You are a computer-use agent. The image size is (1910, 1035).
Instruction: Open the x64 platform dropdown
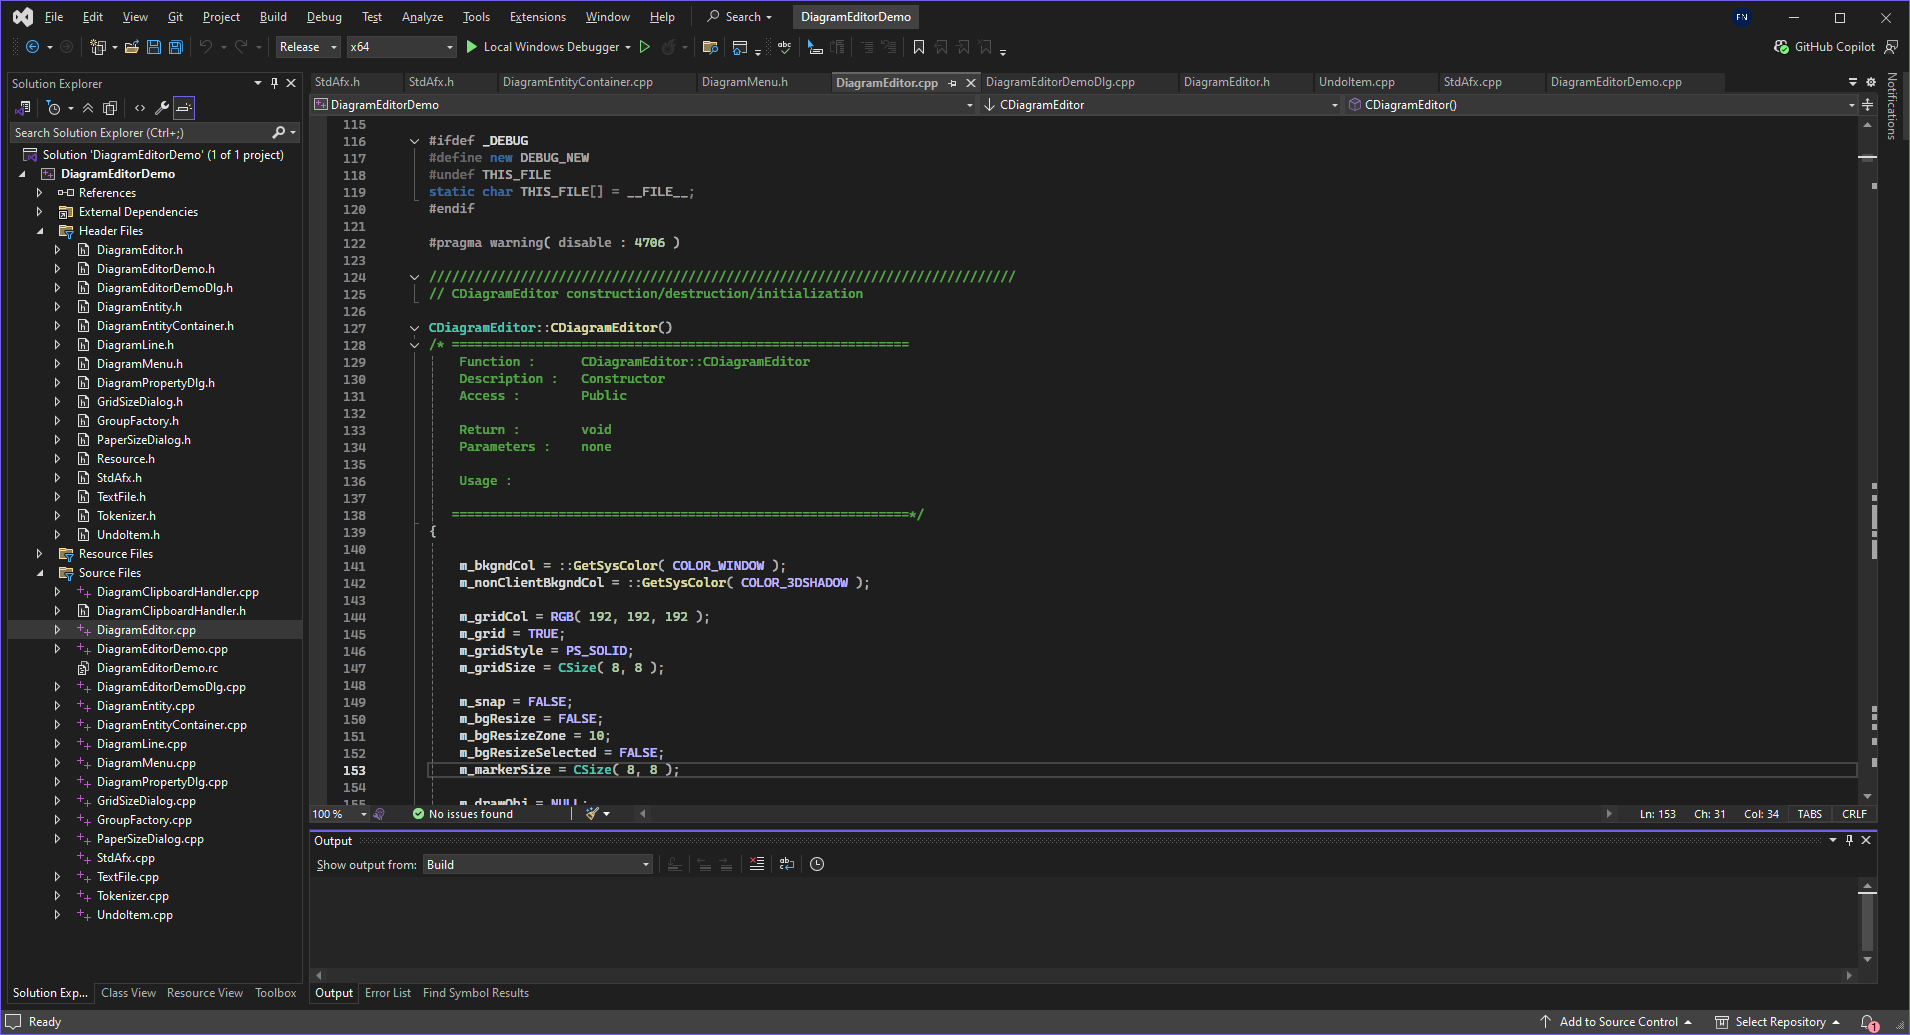(401, 47)
